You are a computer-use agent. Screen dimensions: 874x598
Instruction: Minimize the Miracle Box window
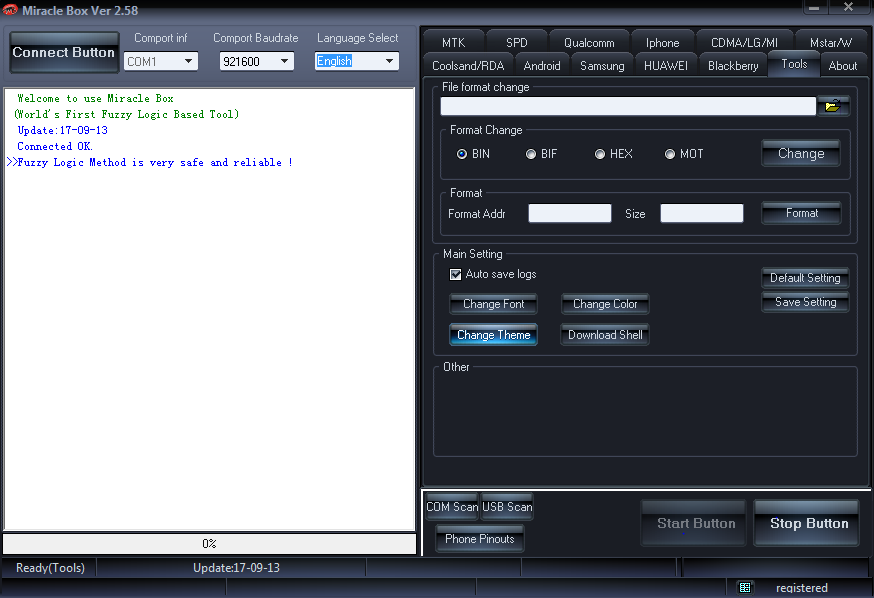(814, 7)
